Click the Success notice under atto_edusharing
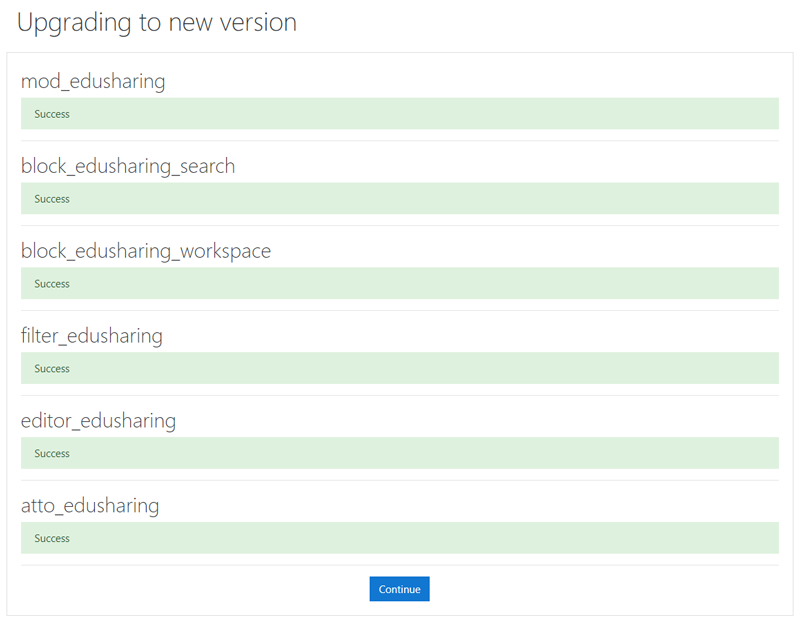Screen dimensions: 800x621 click(399, 539)
